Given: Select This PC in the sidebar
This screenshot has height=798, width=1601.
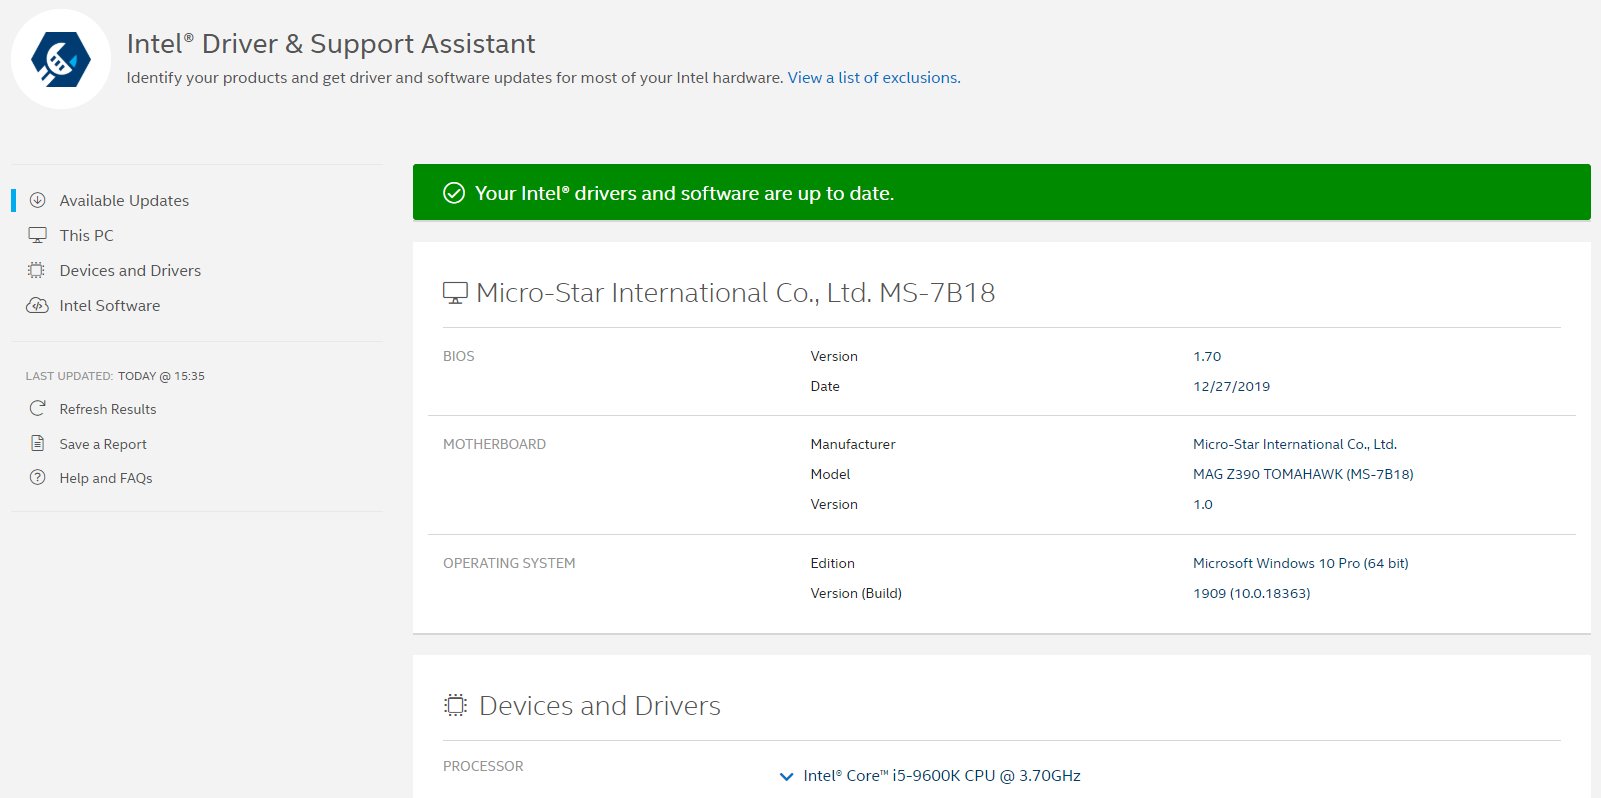Looking at the screenshot, I should tap(87, 236).
